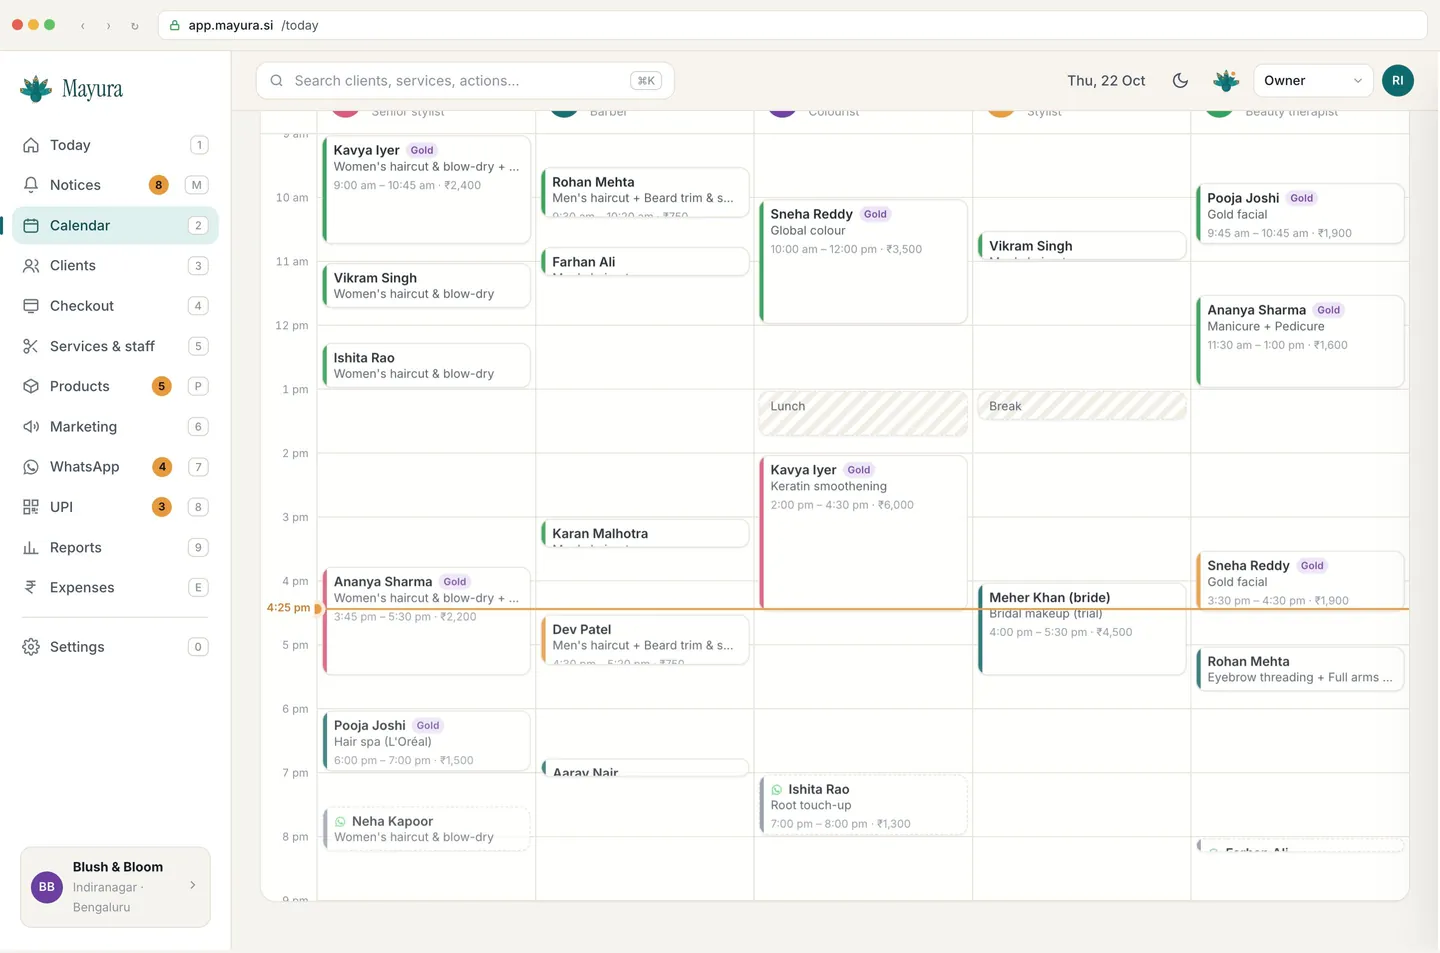
Task: Expand the Blush & Bloom location switcher
Action: tap(115, 887)
